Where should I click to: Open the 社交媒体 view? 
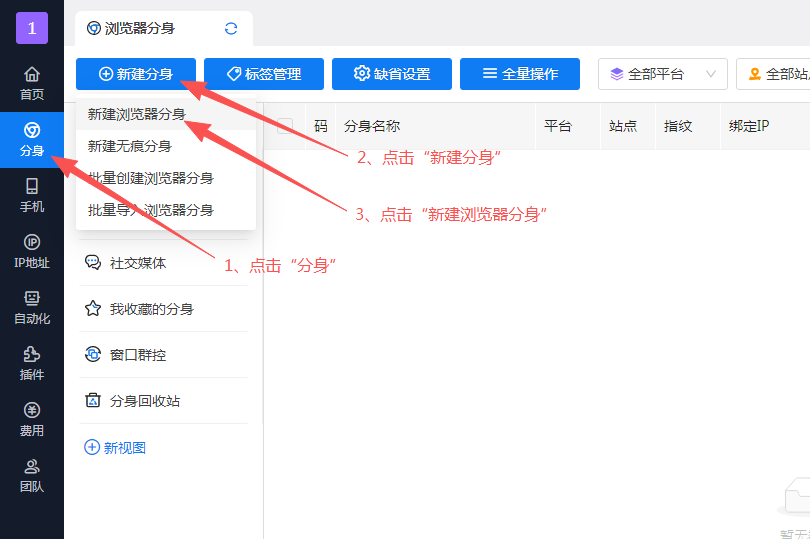click(x=164, y=263)
